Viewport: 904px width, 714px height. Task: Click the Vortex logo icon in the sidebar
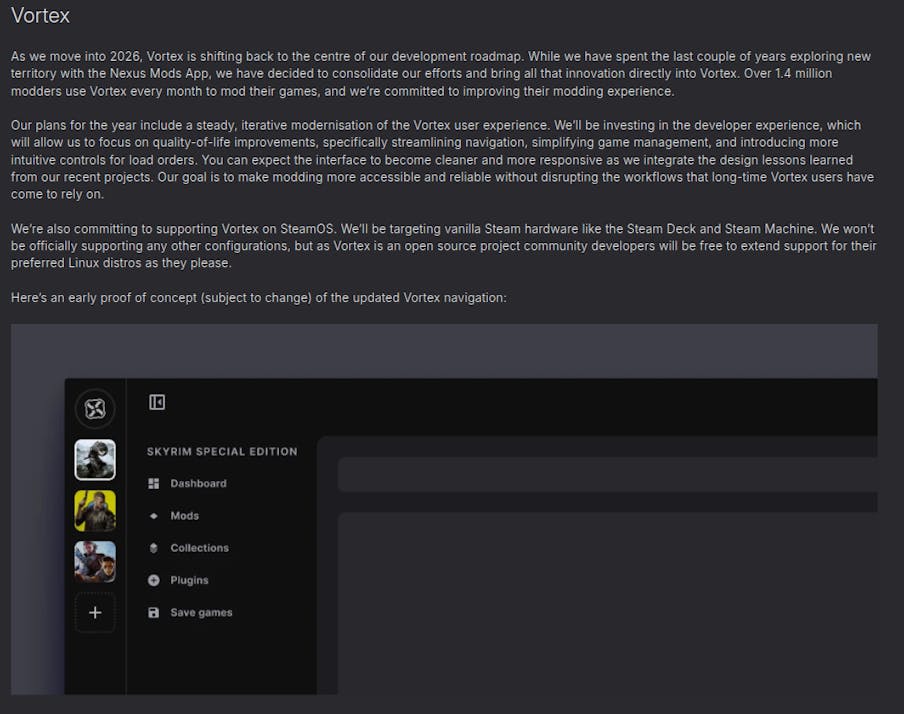coord(95,408)
